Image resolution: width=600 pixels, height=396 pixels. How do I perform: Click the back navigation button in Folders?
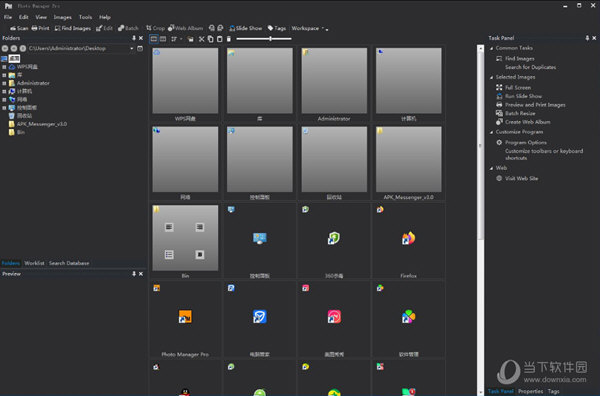click(5, 49)
